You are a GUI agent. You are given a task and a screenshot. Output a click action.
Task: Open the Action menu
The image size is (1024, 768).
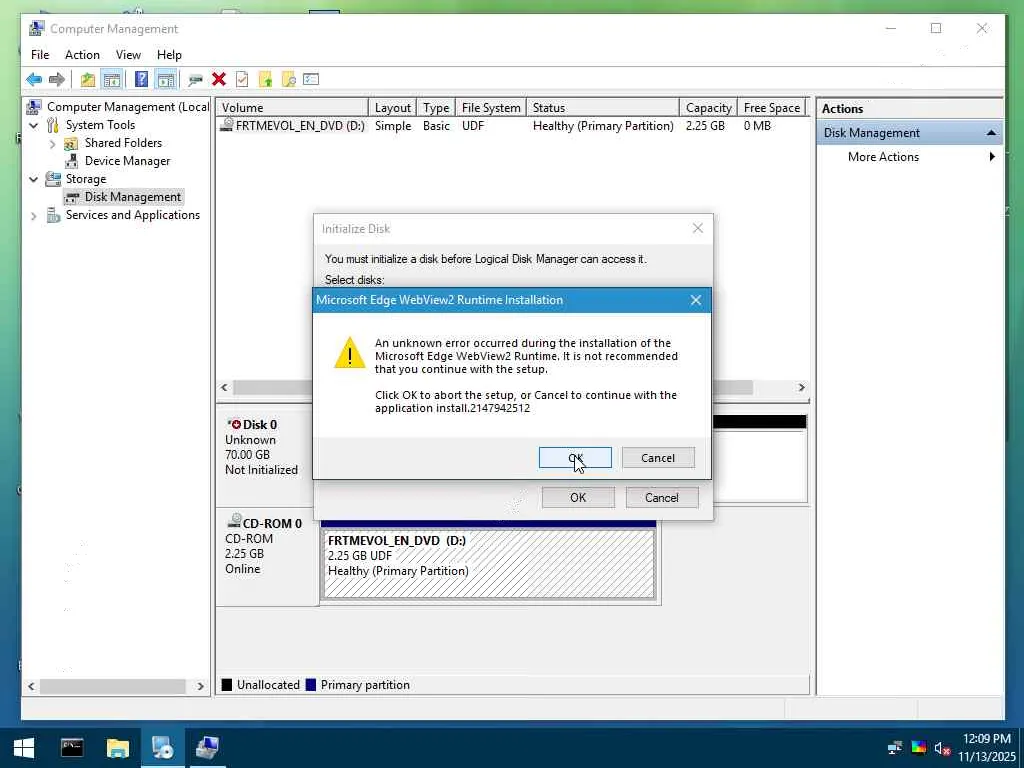click(82, 55)
